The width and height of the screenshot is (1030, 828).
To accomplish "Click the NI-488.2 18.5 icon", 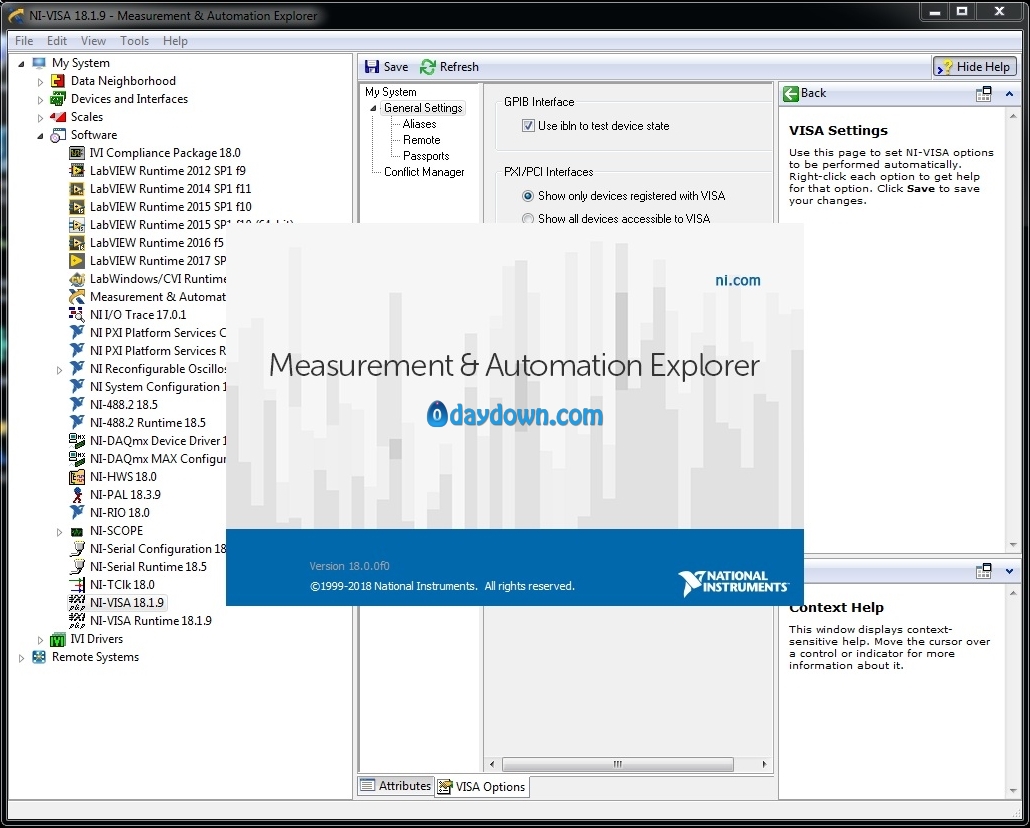I will click(77, 405).
